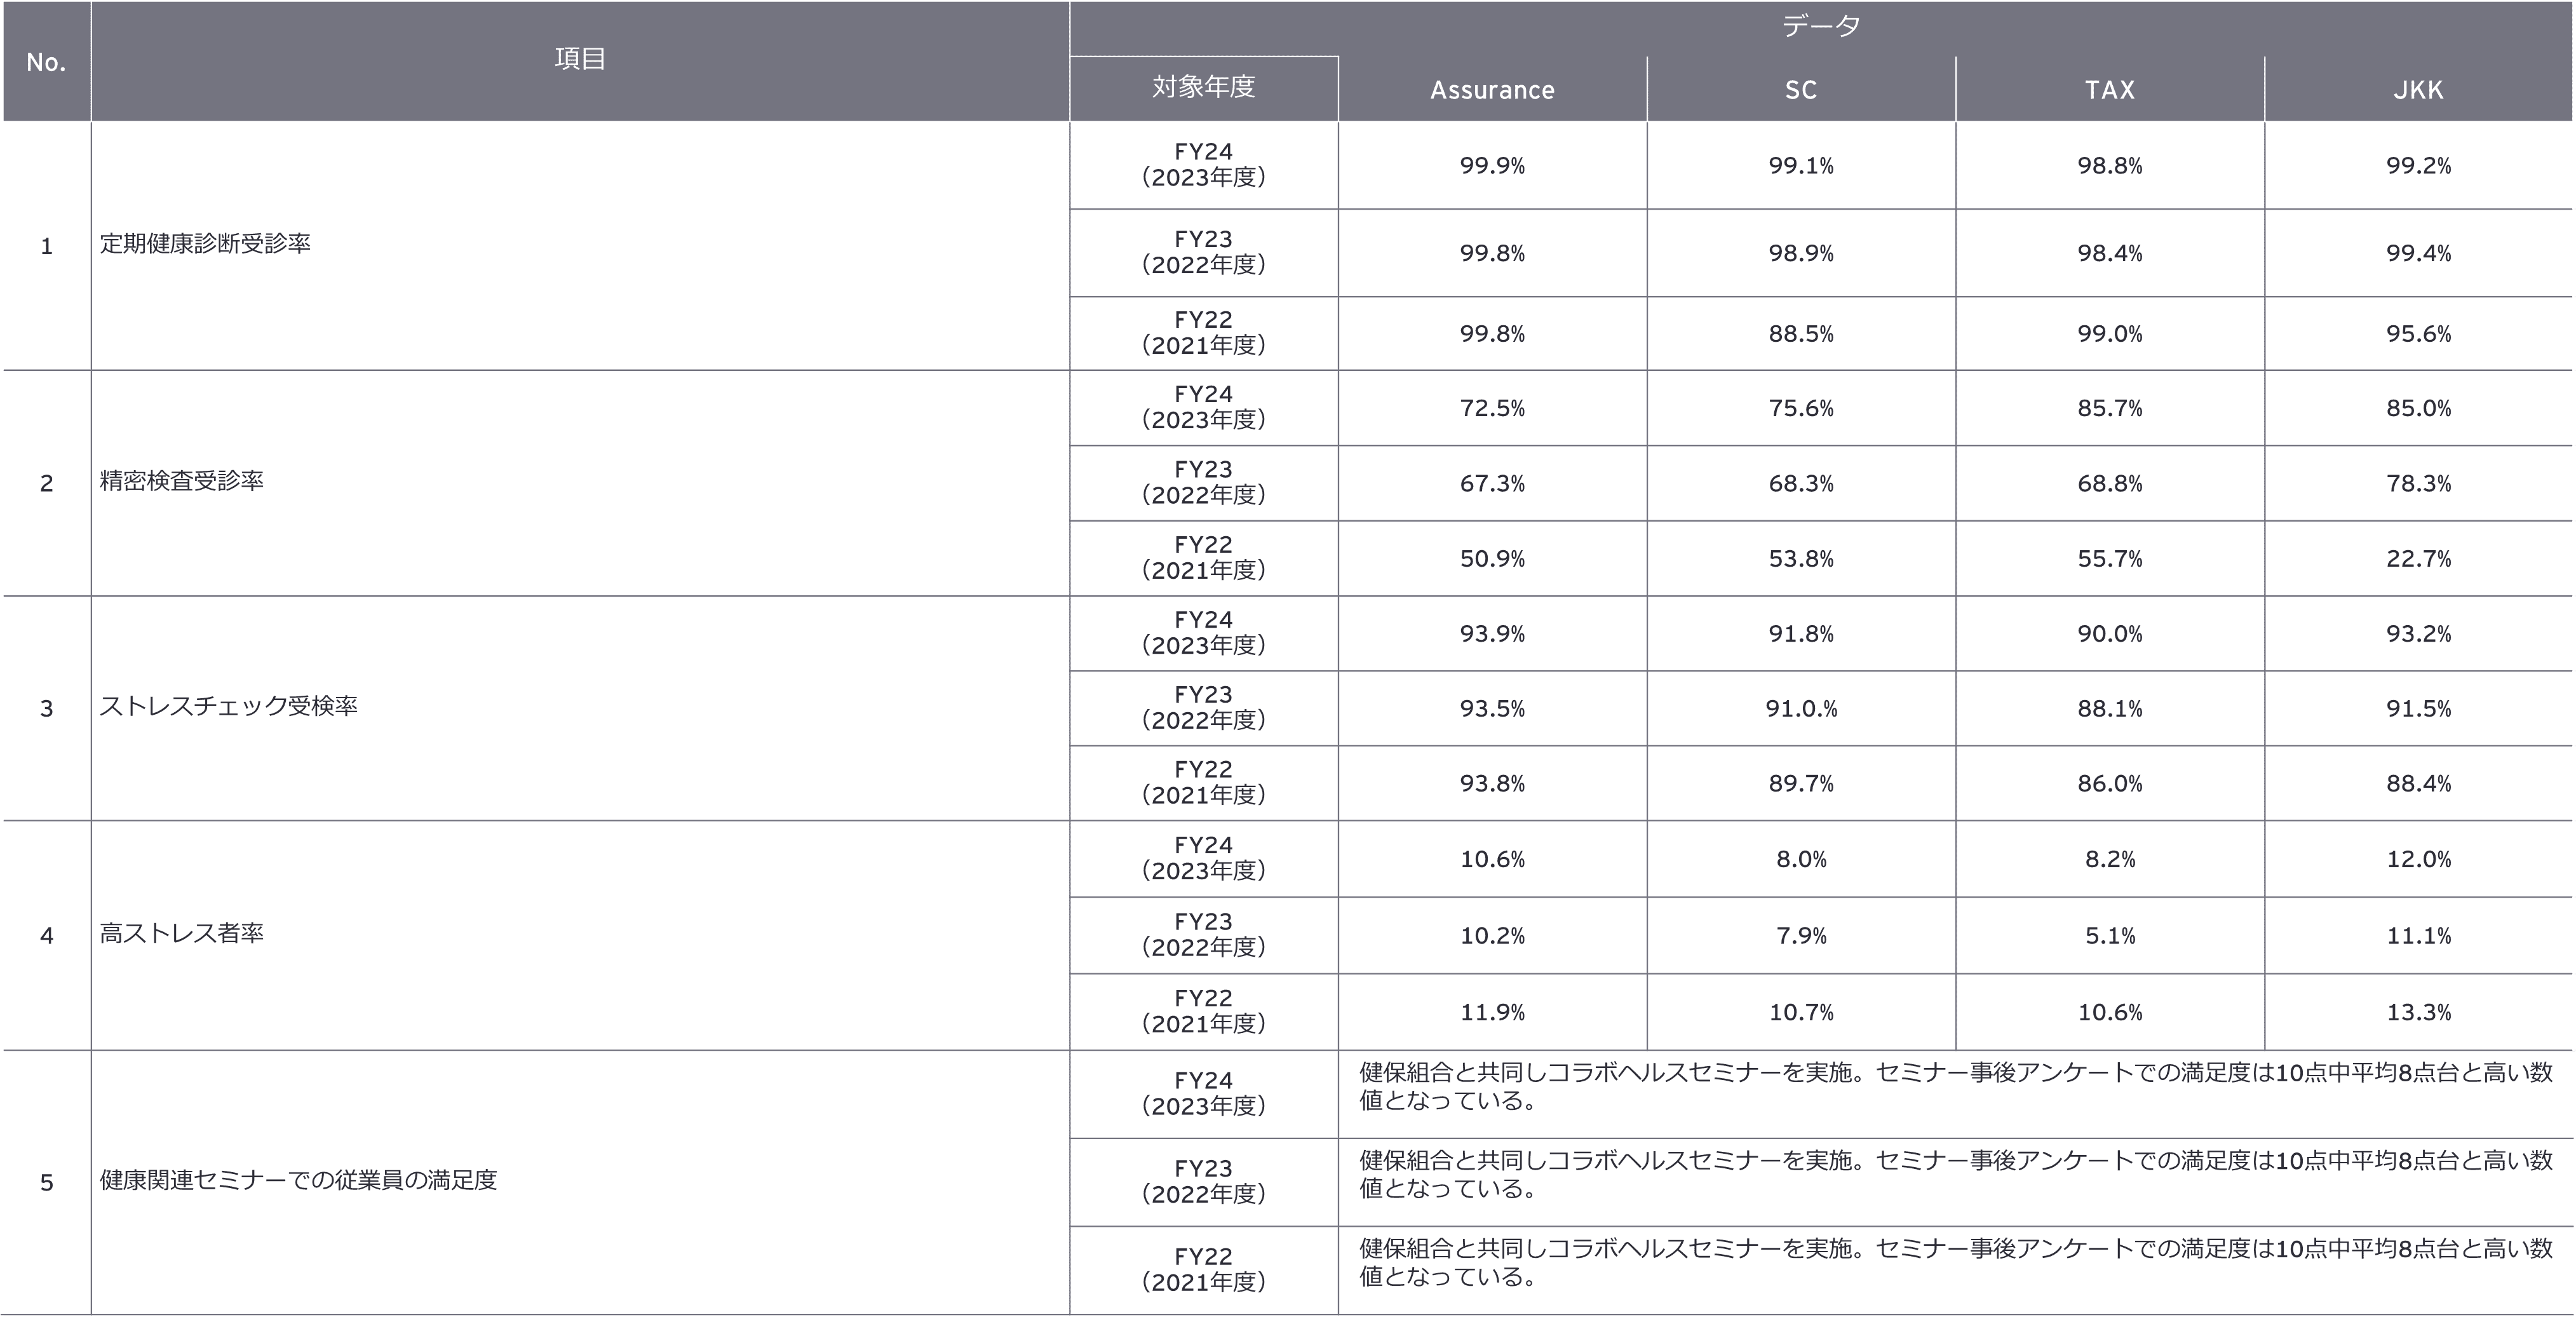Select the TAX column header

(2109, 90)
